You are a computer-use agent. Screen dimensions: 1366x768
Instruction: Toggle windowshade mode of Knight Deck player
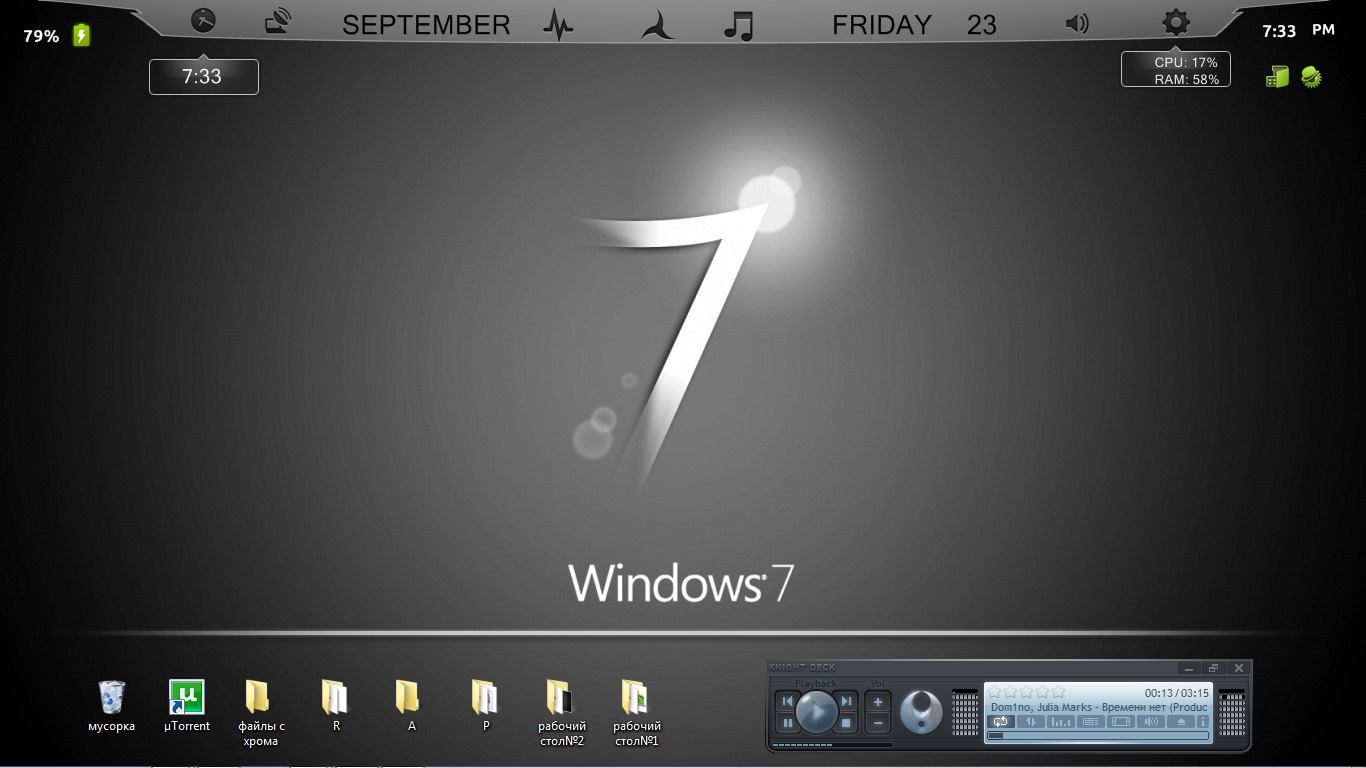coord(1213,668)
